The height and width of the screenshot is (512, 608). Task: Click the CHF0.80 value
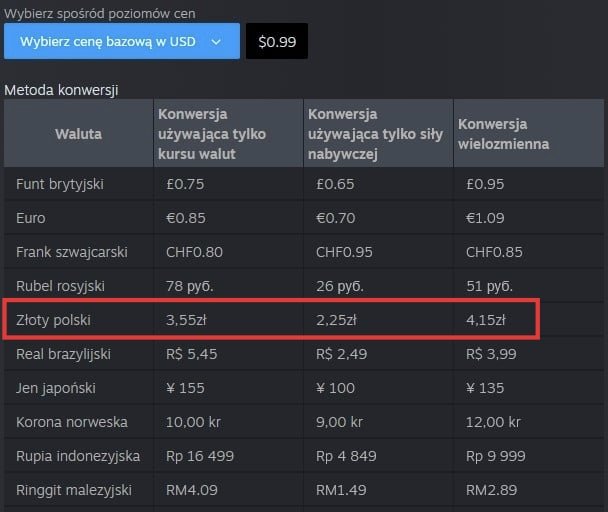coord(194,252)
